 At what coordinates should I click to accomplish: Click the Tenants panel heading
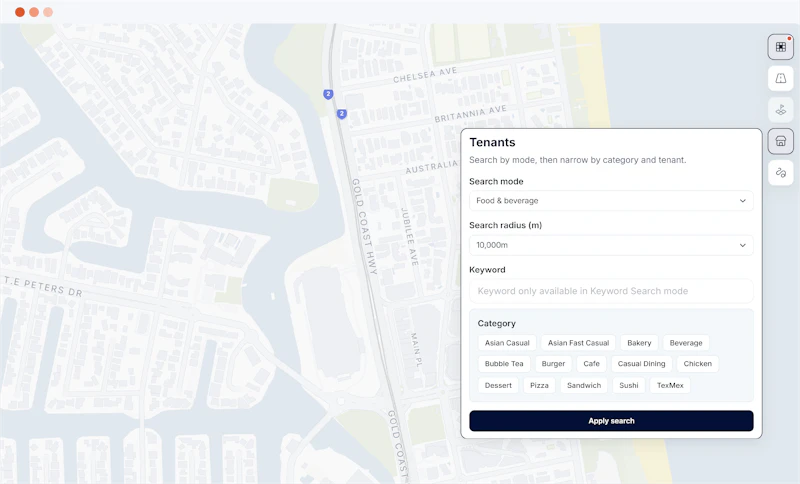[492, 142]
